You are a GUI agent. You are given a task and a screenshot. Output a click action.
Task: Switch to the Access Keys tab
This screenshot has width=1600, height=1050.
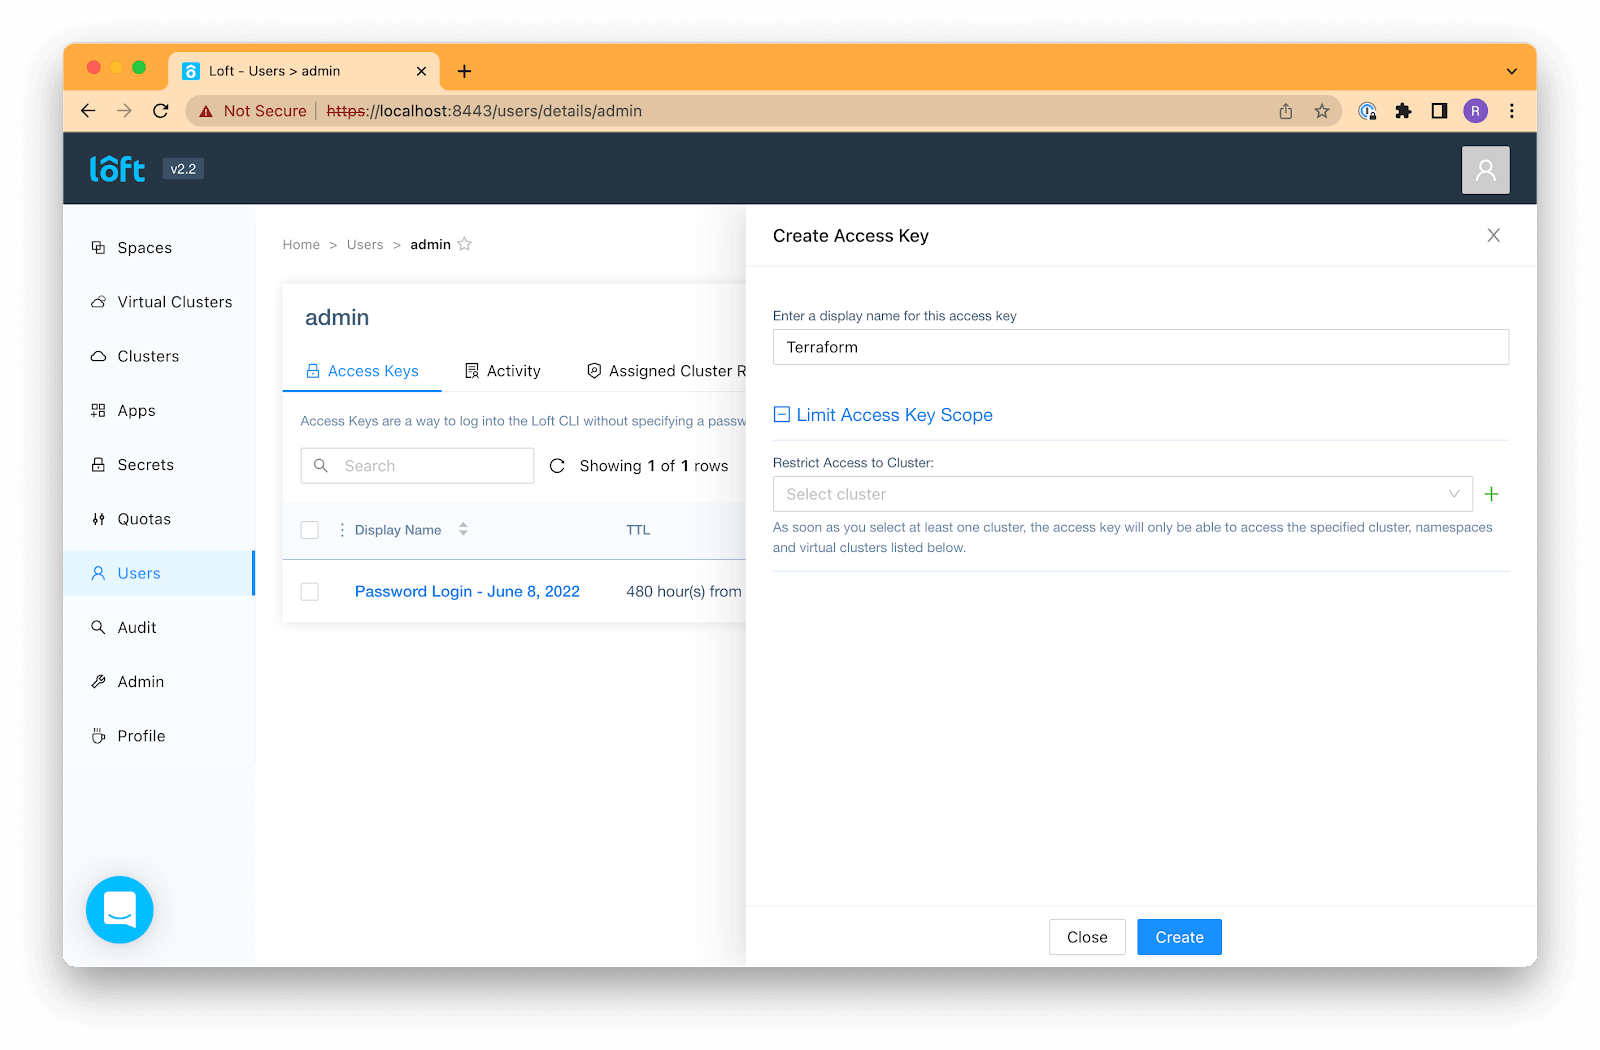(362, 371)
